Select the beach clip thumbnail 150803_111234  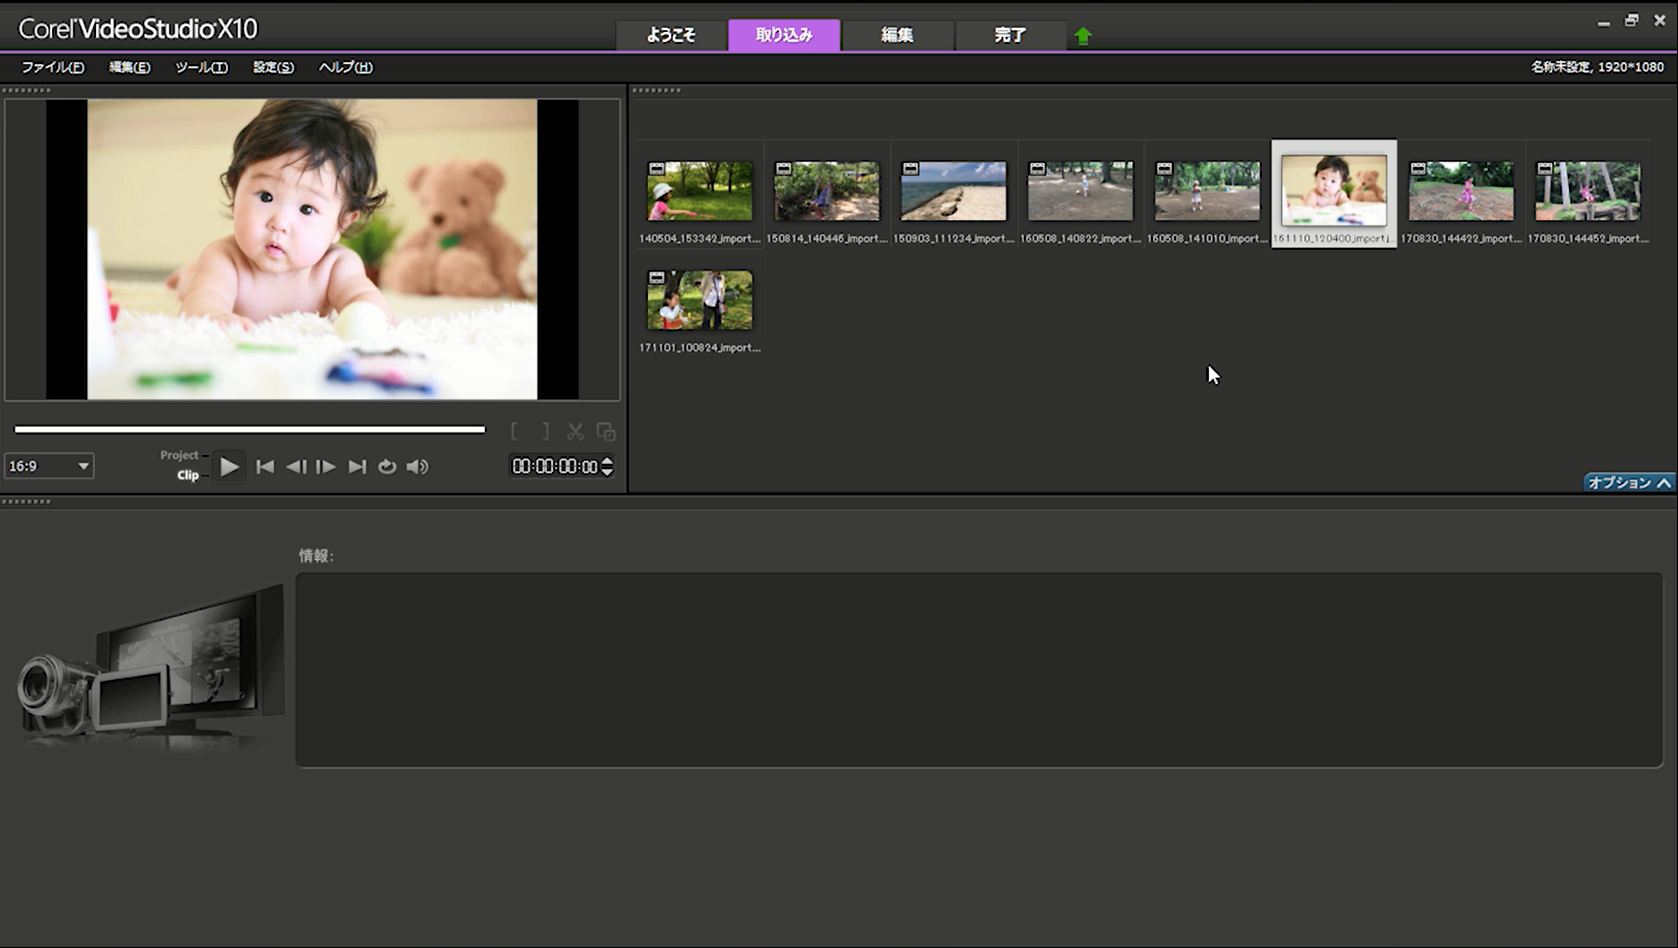(x=953, y=192)
